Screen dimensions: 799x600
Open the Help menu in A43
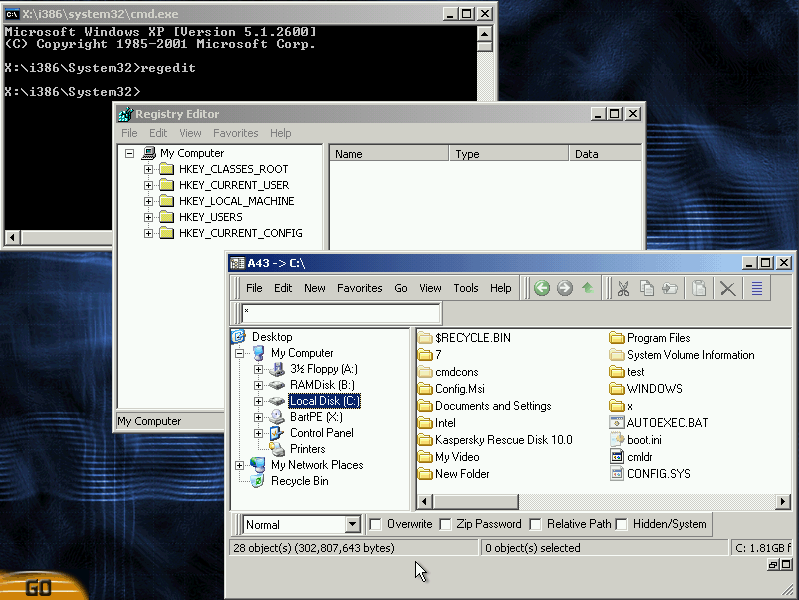500,288
